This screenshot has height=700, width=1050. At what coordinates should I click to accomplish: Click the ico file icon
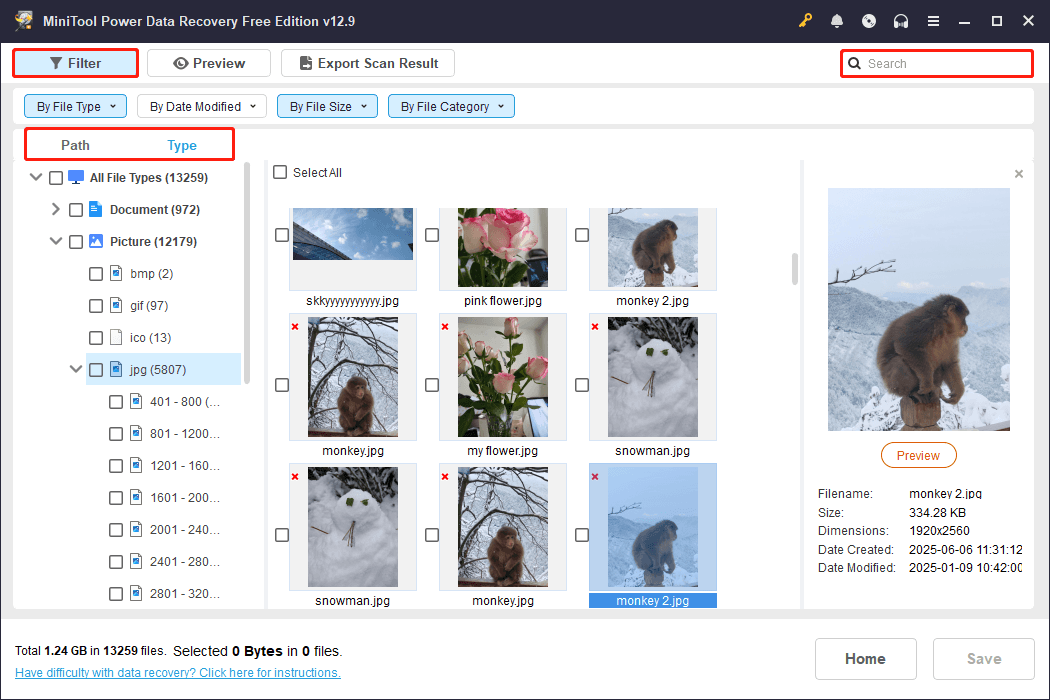[x=116, y=338]
